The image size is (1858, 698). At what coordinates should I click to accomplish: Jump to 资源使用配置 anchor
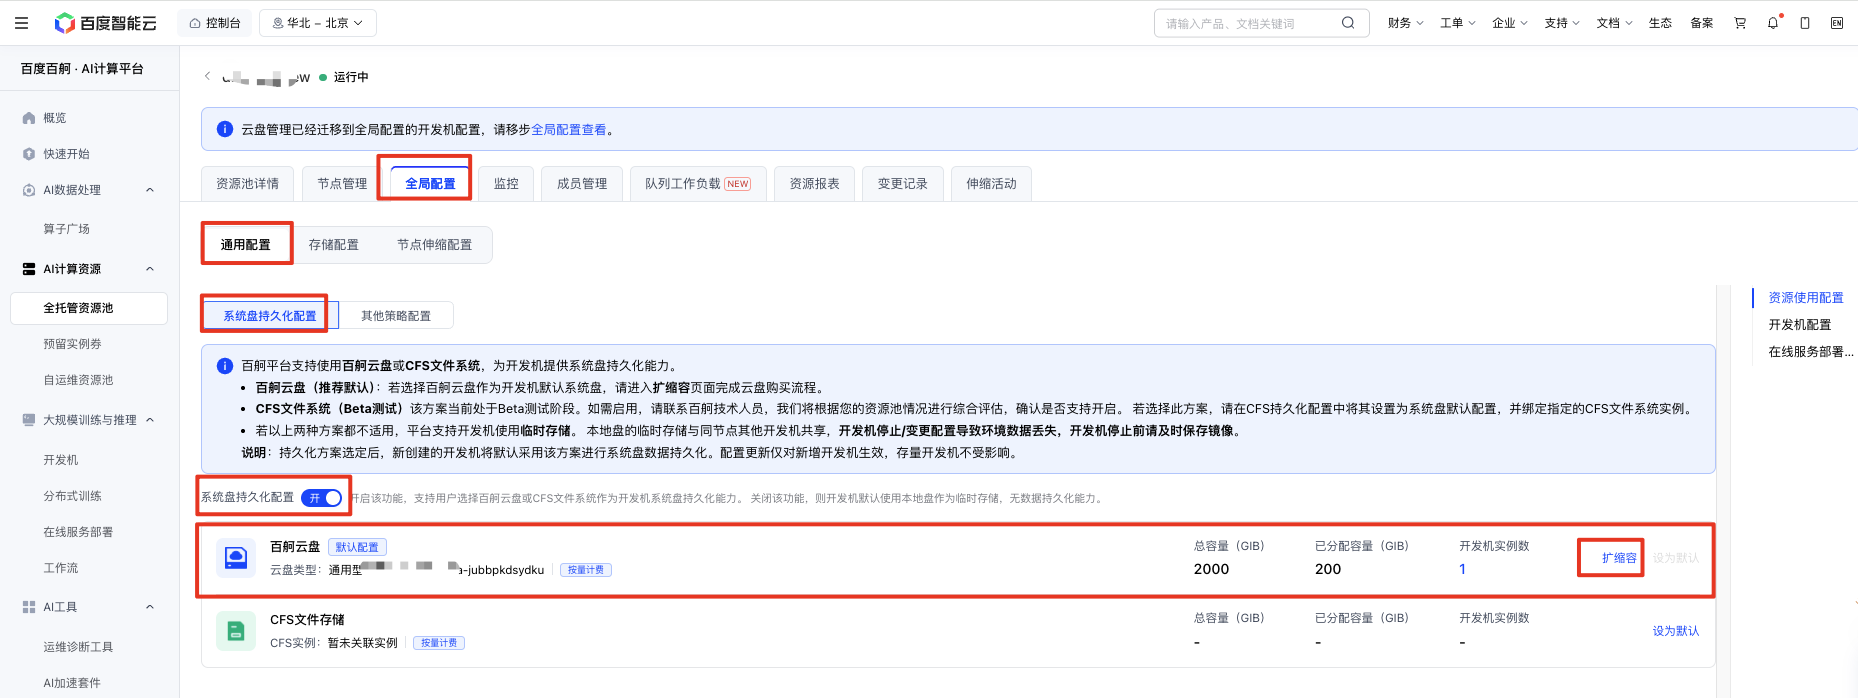[x=1806, y=298]
